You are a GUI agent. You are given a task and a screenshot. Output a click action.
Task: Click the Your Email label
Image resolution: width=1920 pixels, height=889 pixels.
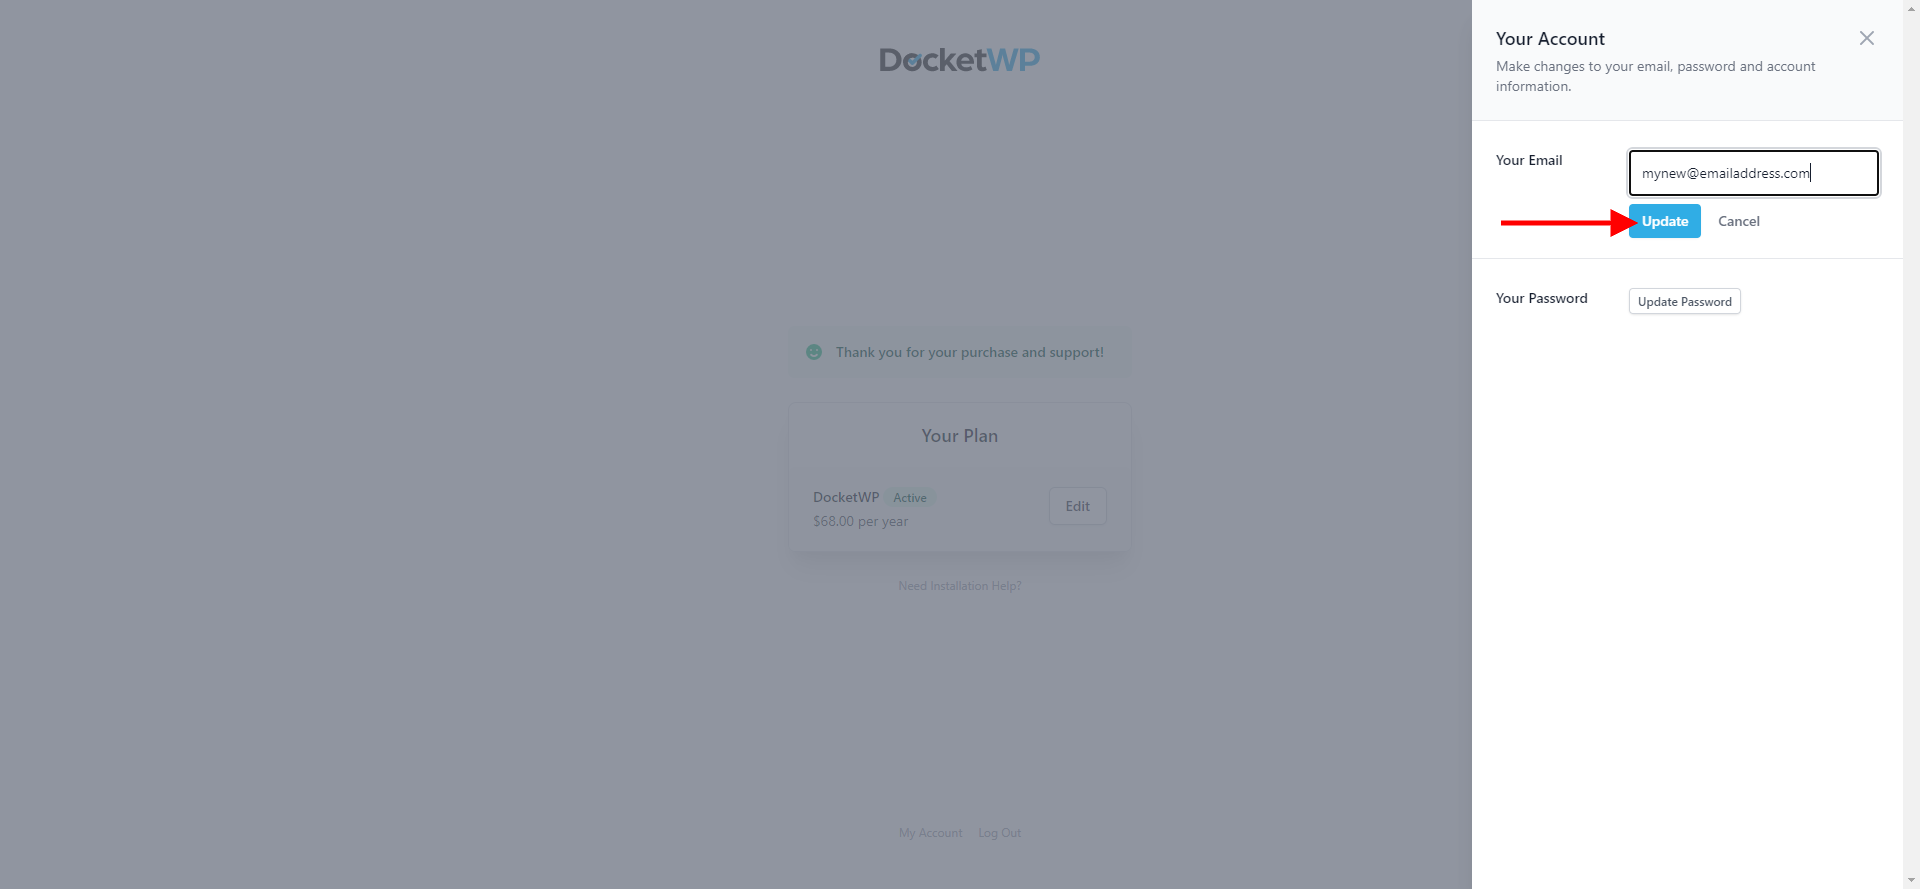1528,160
